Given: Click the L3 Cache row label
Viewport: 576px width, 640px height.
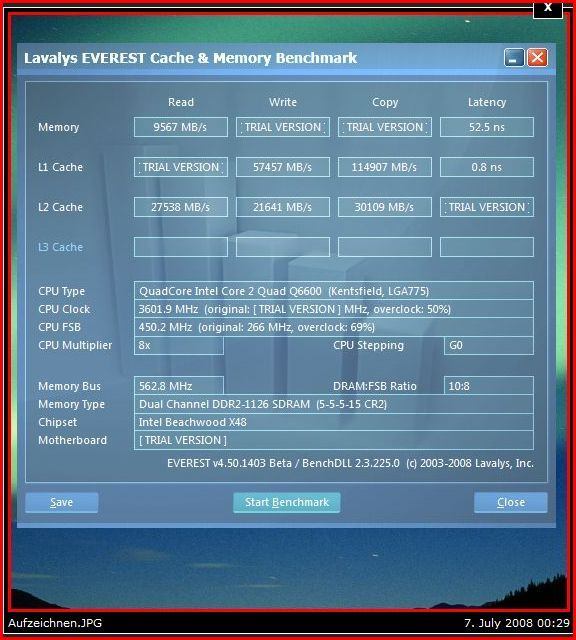Looking at the screenshot, I should pos(60,247).
